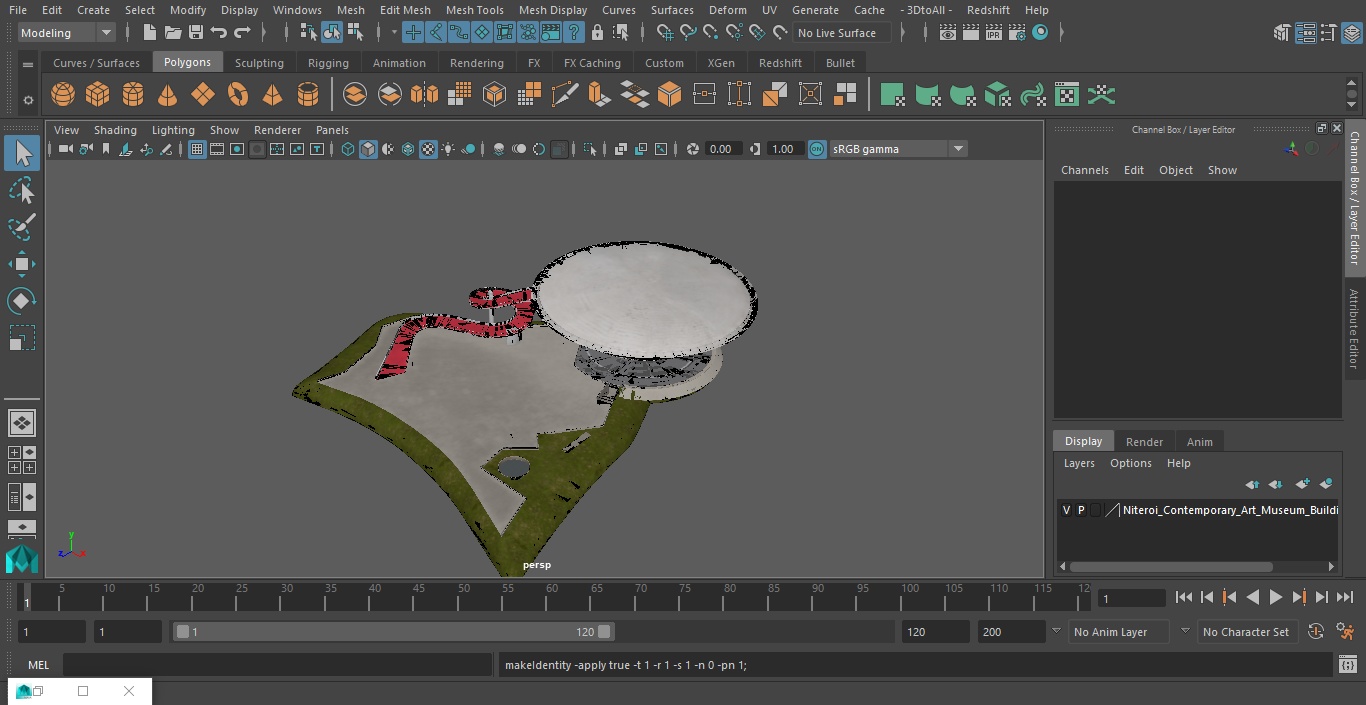Viewport: 1366px width, 705px height.
Task: Switch to the Sculpting shelf tab
Action: point(259,63)
